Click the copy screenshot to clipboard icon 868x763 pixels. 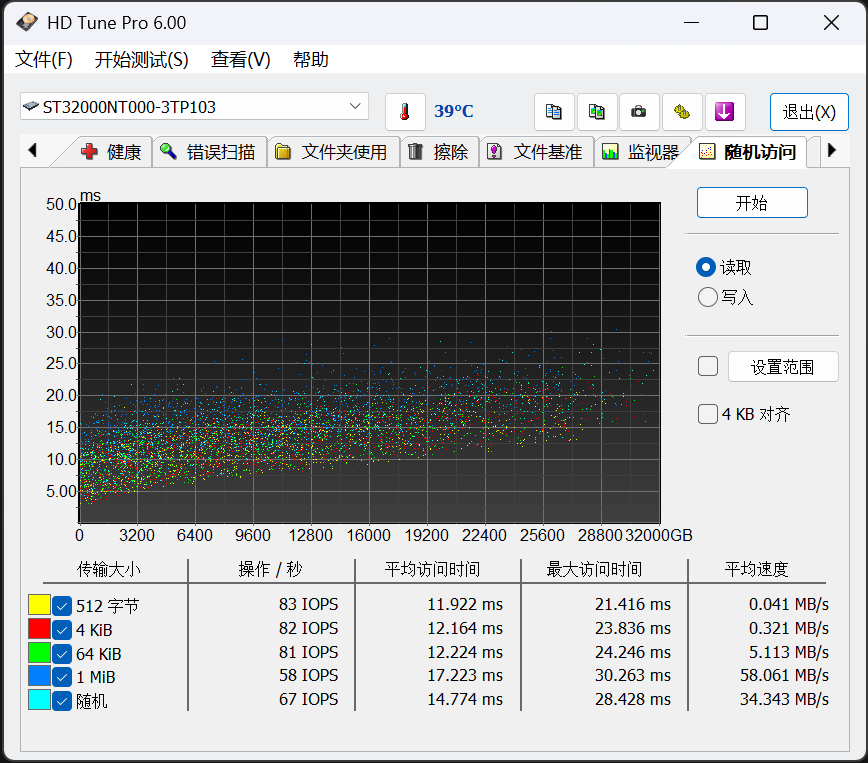(597, 111)
